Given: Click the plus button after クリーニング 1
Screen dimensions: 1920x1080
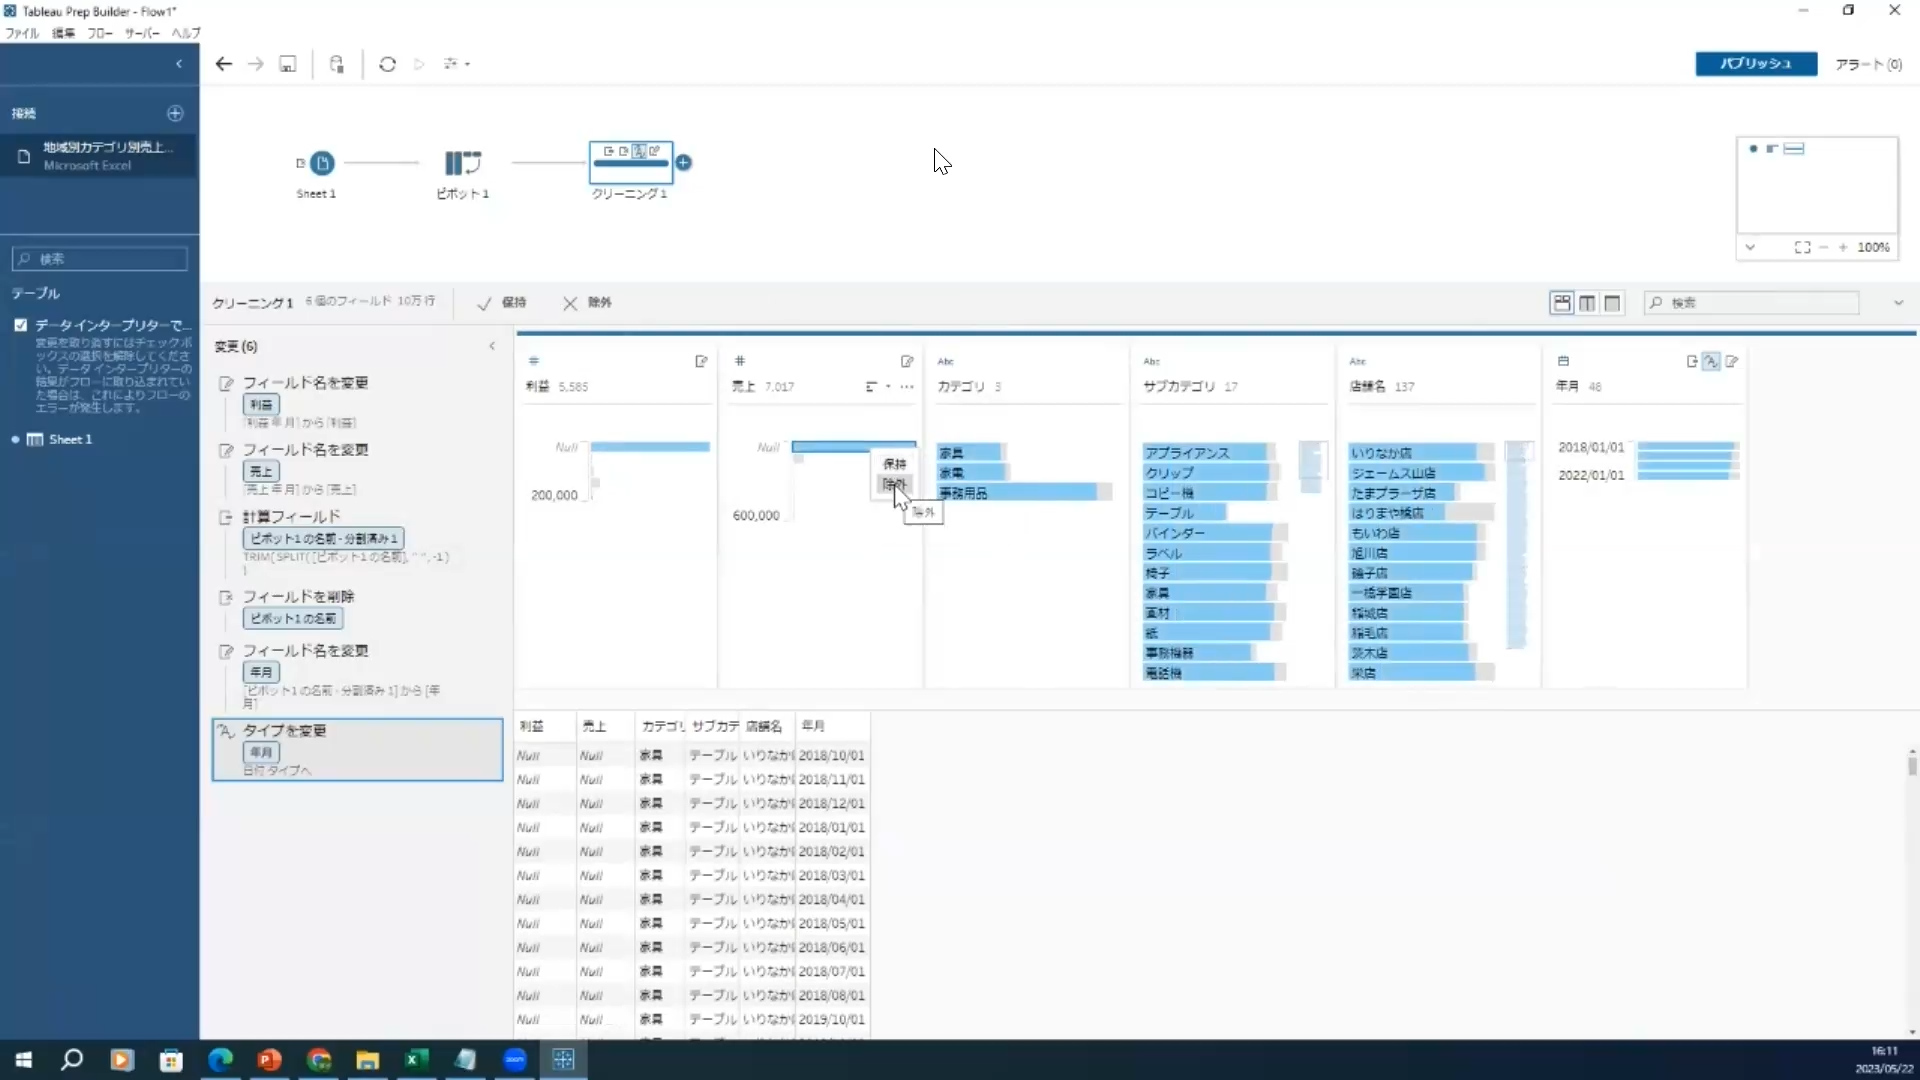Looking at the screenshot, I should click(x=684, y=162).
